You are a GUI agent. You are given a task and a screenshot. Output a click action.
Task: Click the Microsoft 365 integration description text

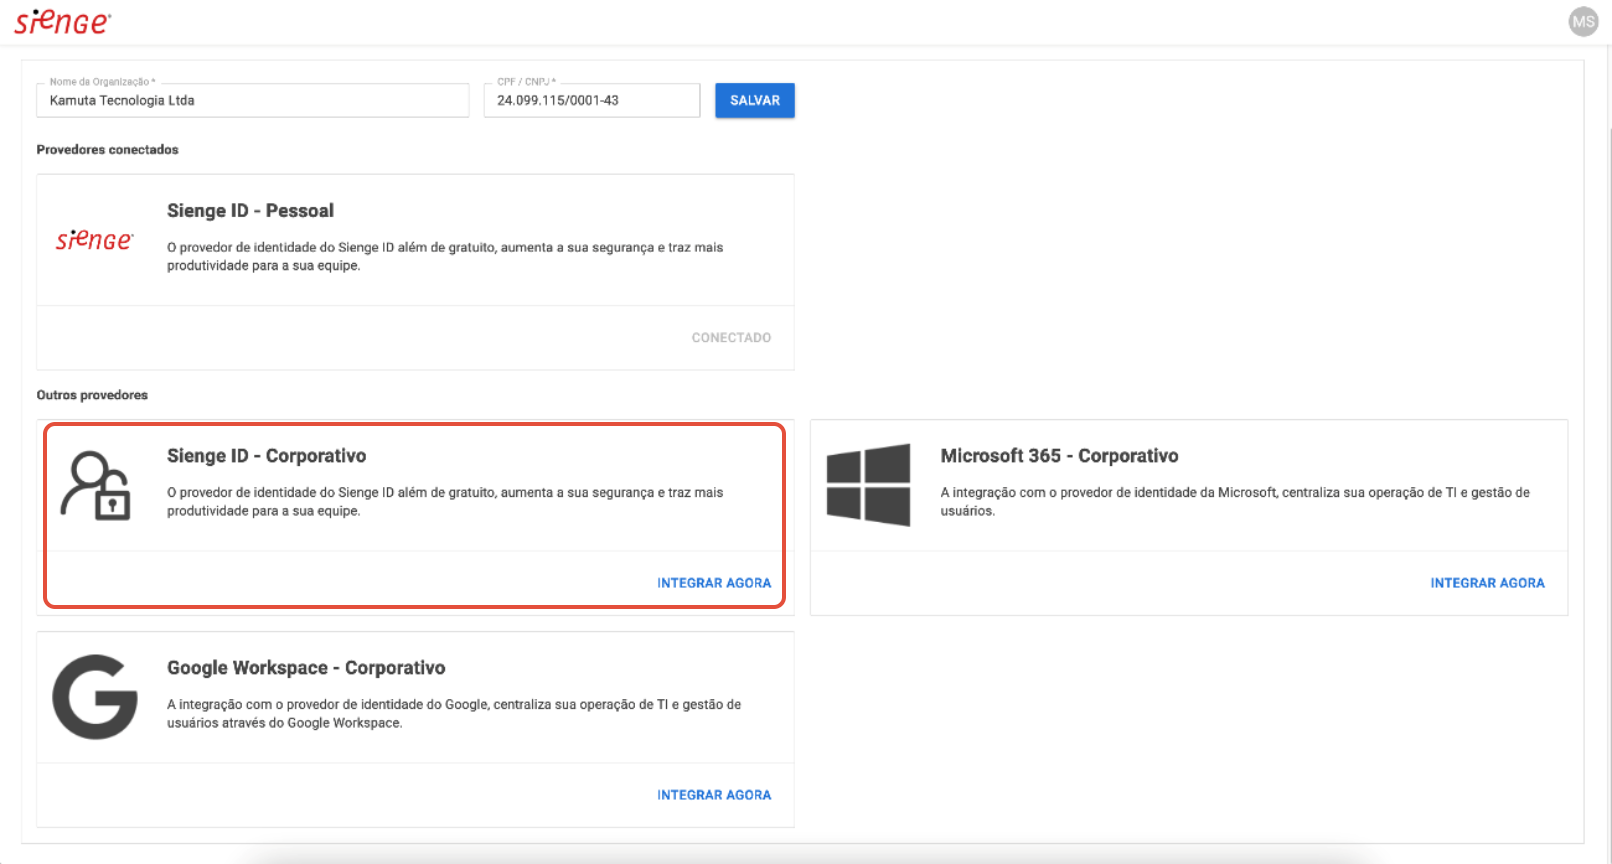pyautogui.click(x=1235, y=501)
